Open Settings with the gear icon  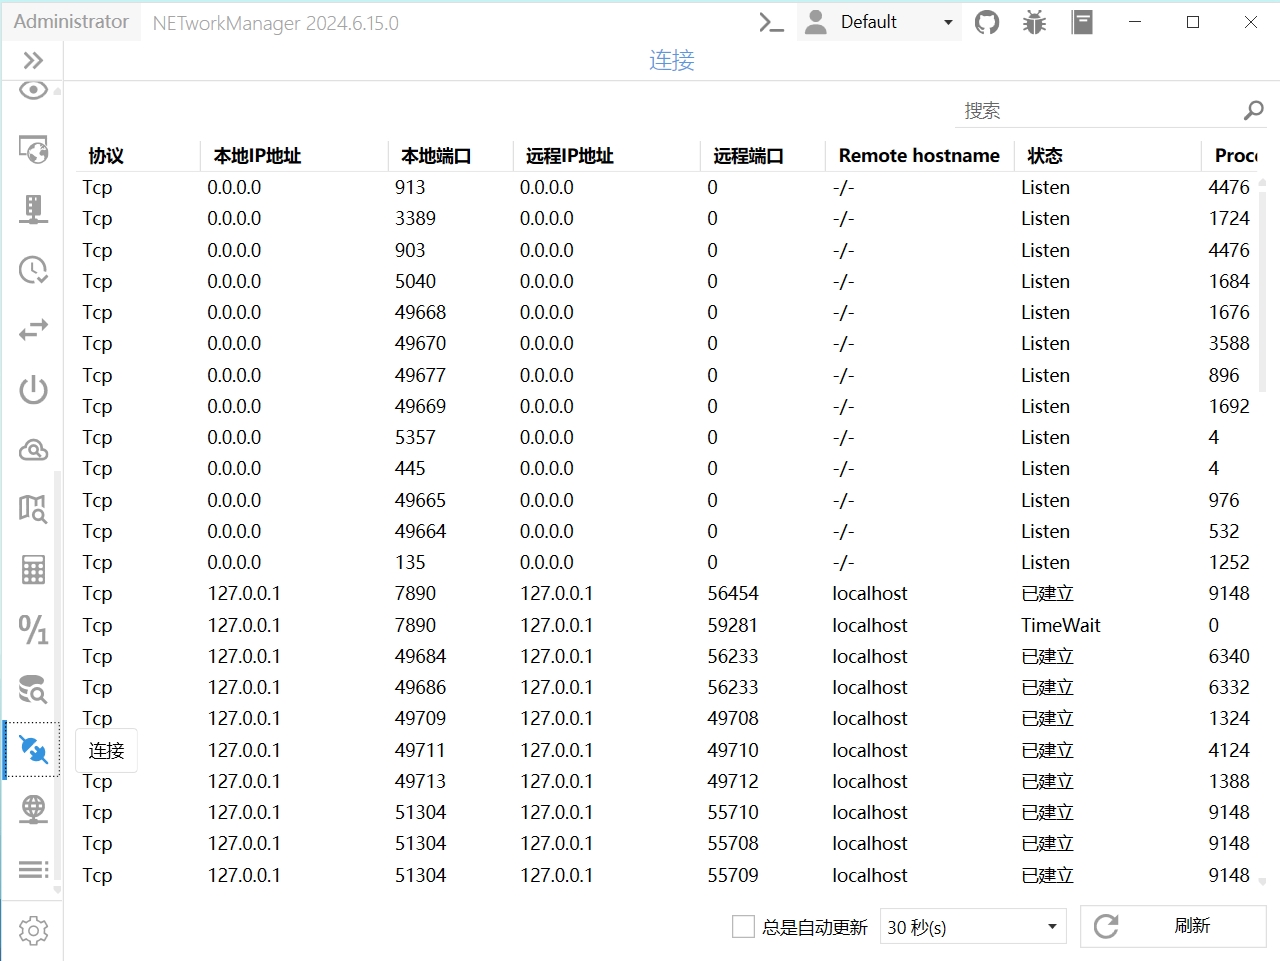[33, 931]
